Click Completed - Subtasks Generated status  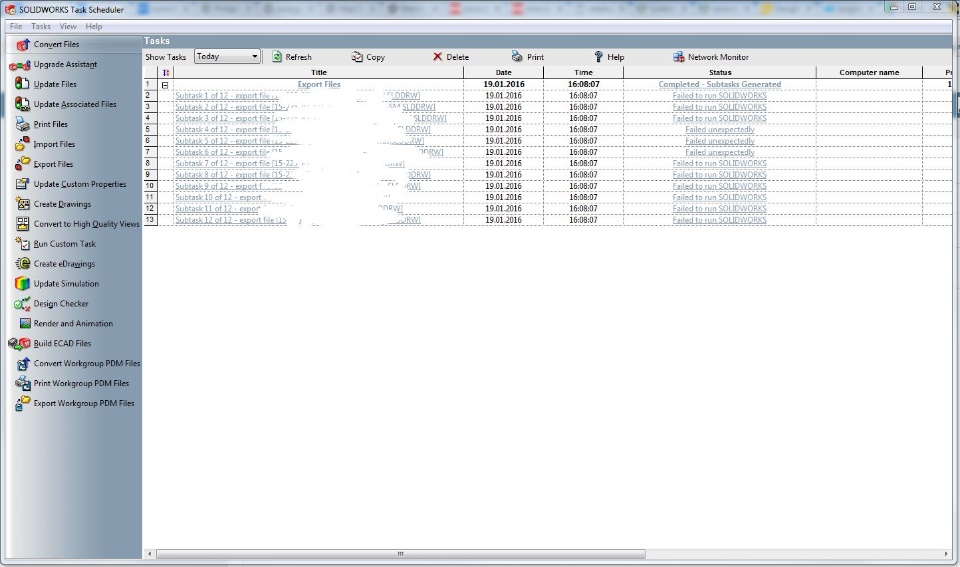719,84
